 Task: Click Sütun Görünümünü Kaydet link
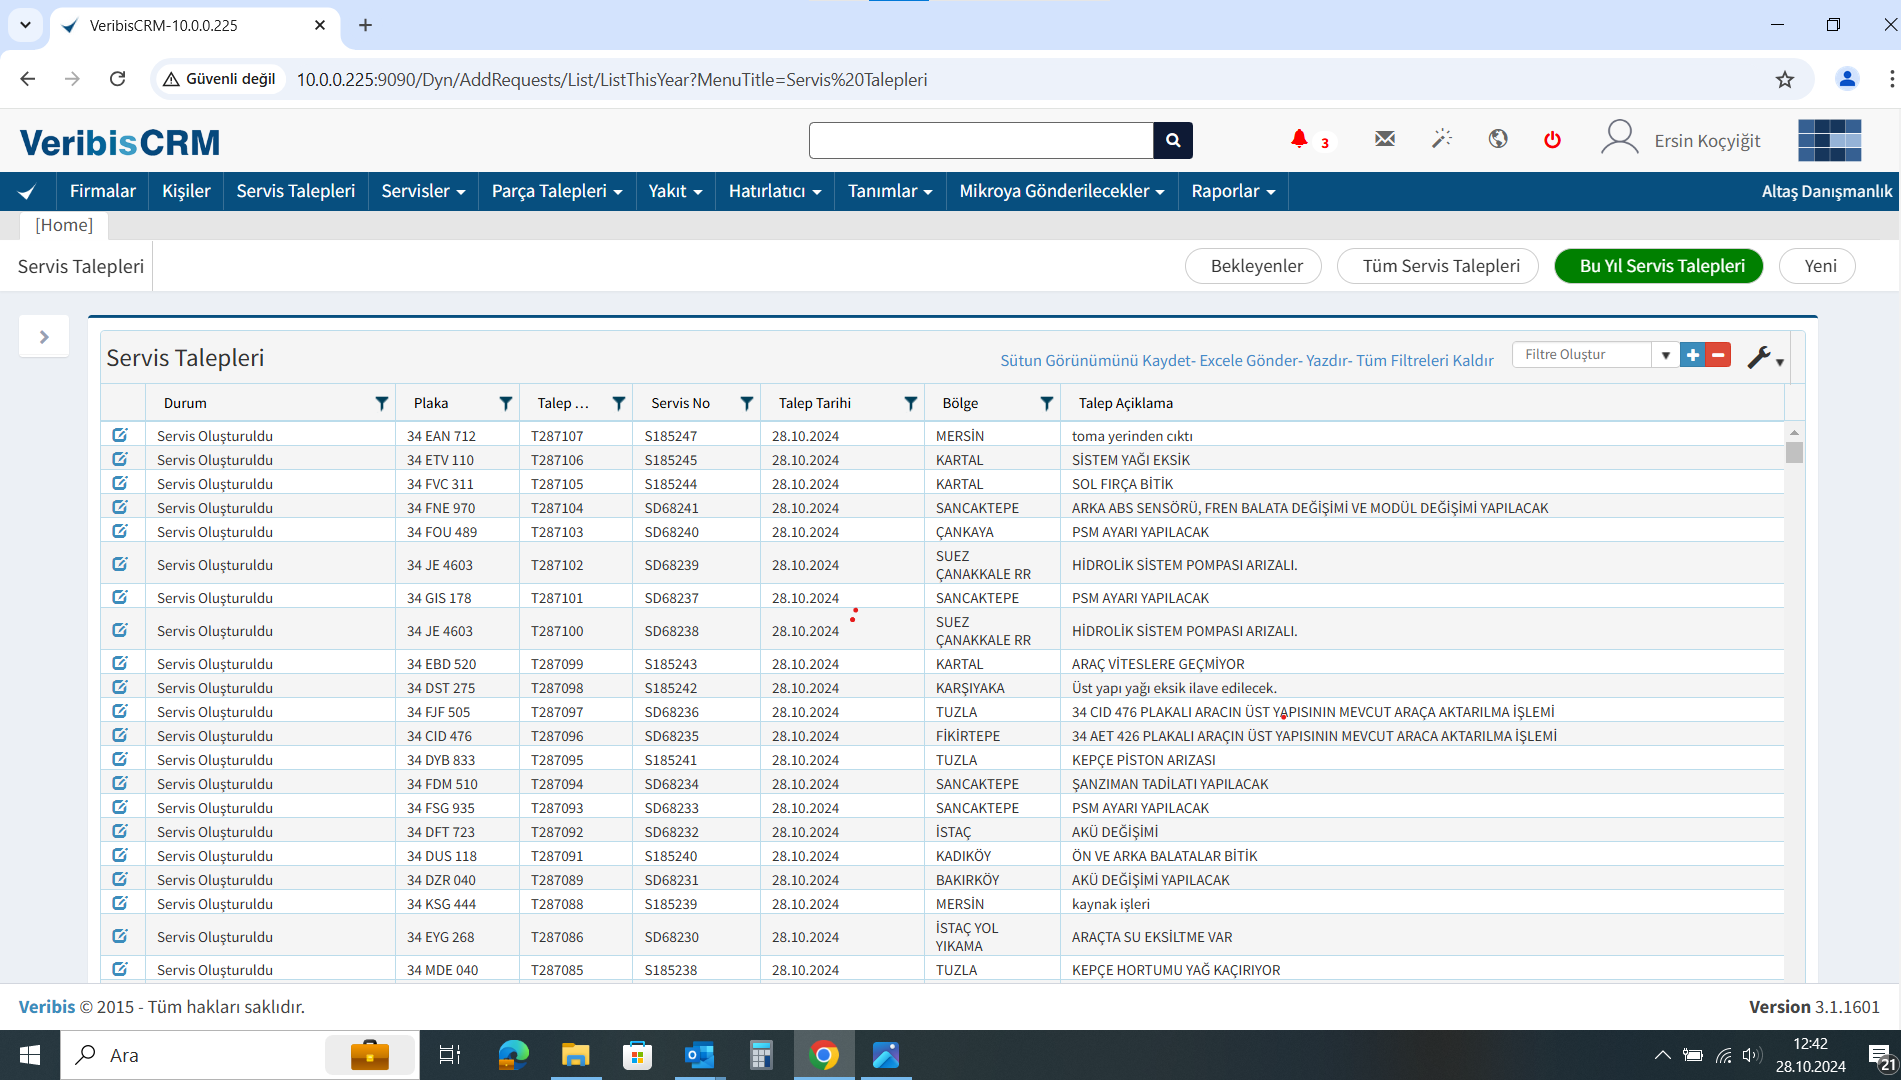[1095, 360]
